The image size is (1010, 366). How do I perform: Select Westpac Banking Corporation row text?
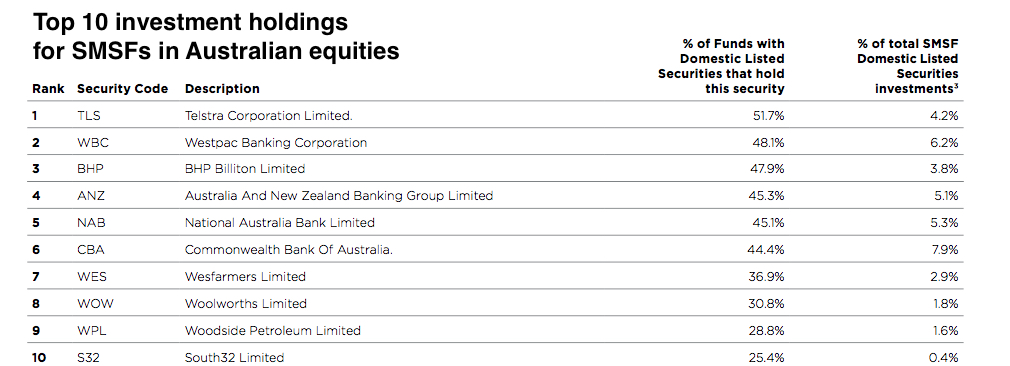pos(276,142)
